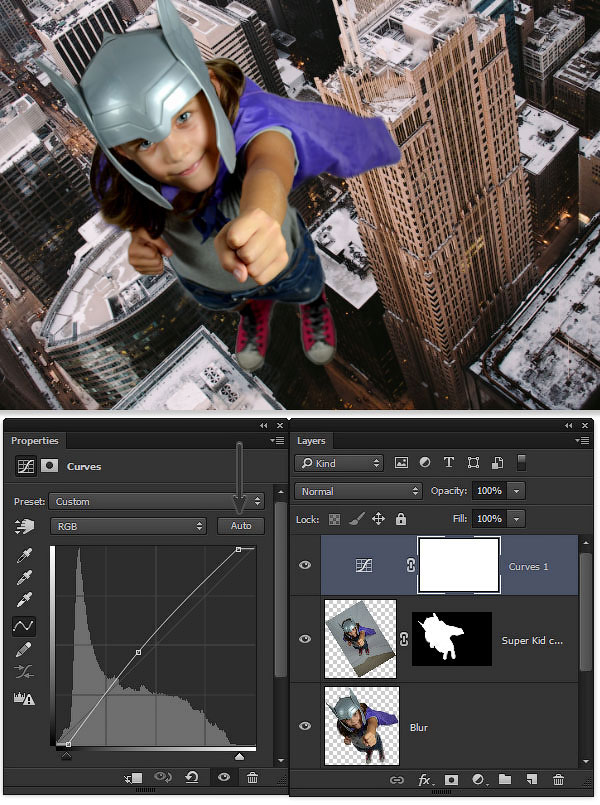Open the Fill slider dropdown arrow
The image size is (600, 805).
coord(516,519)
